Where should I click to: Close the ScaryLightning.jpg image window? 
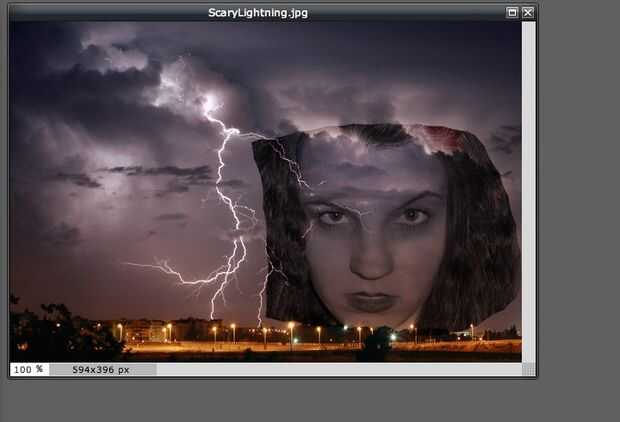coord(528,13)
